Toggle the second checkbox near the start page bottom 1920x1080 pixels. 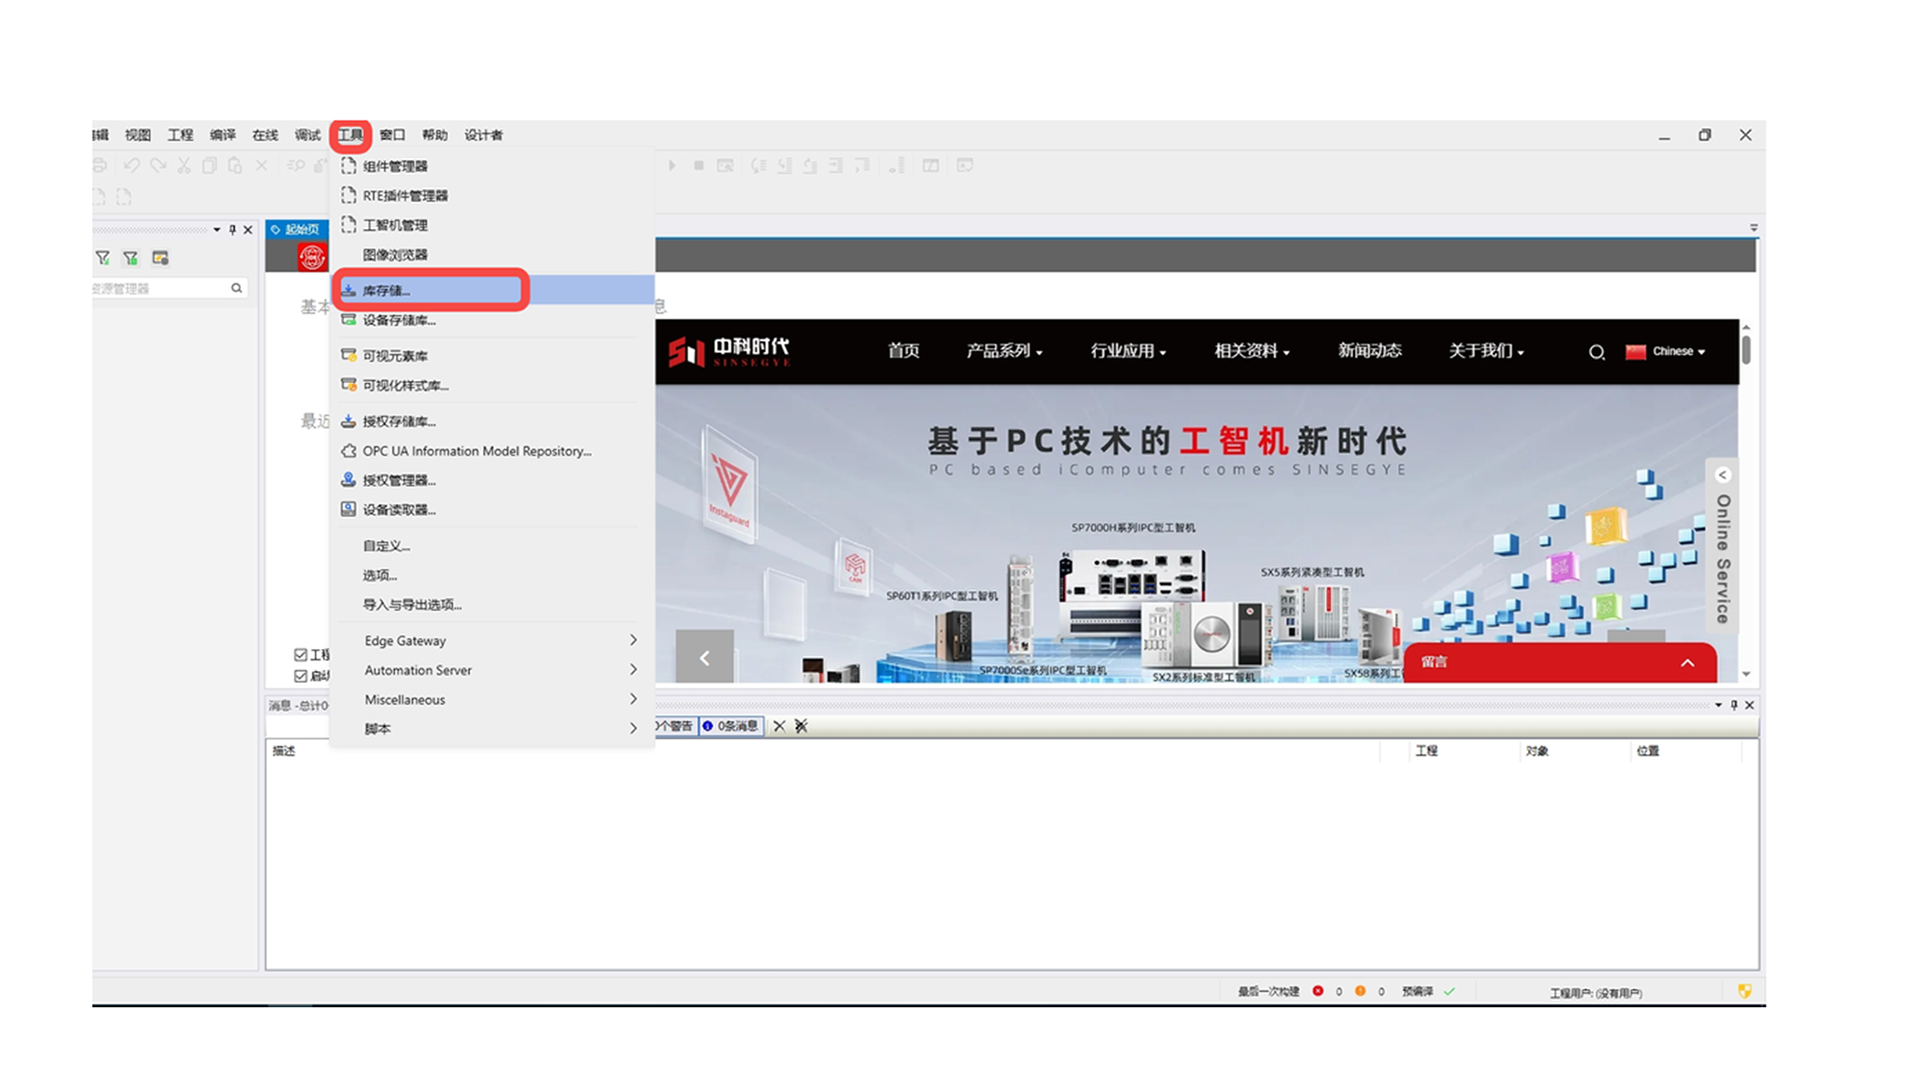pos(300,676)
